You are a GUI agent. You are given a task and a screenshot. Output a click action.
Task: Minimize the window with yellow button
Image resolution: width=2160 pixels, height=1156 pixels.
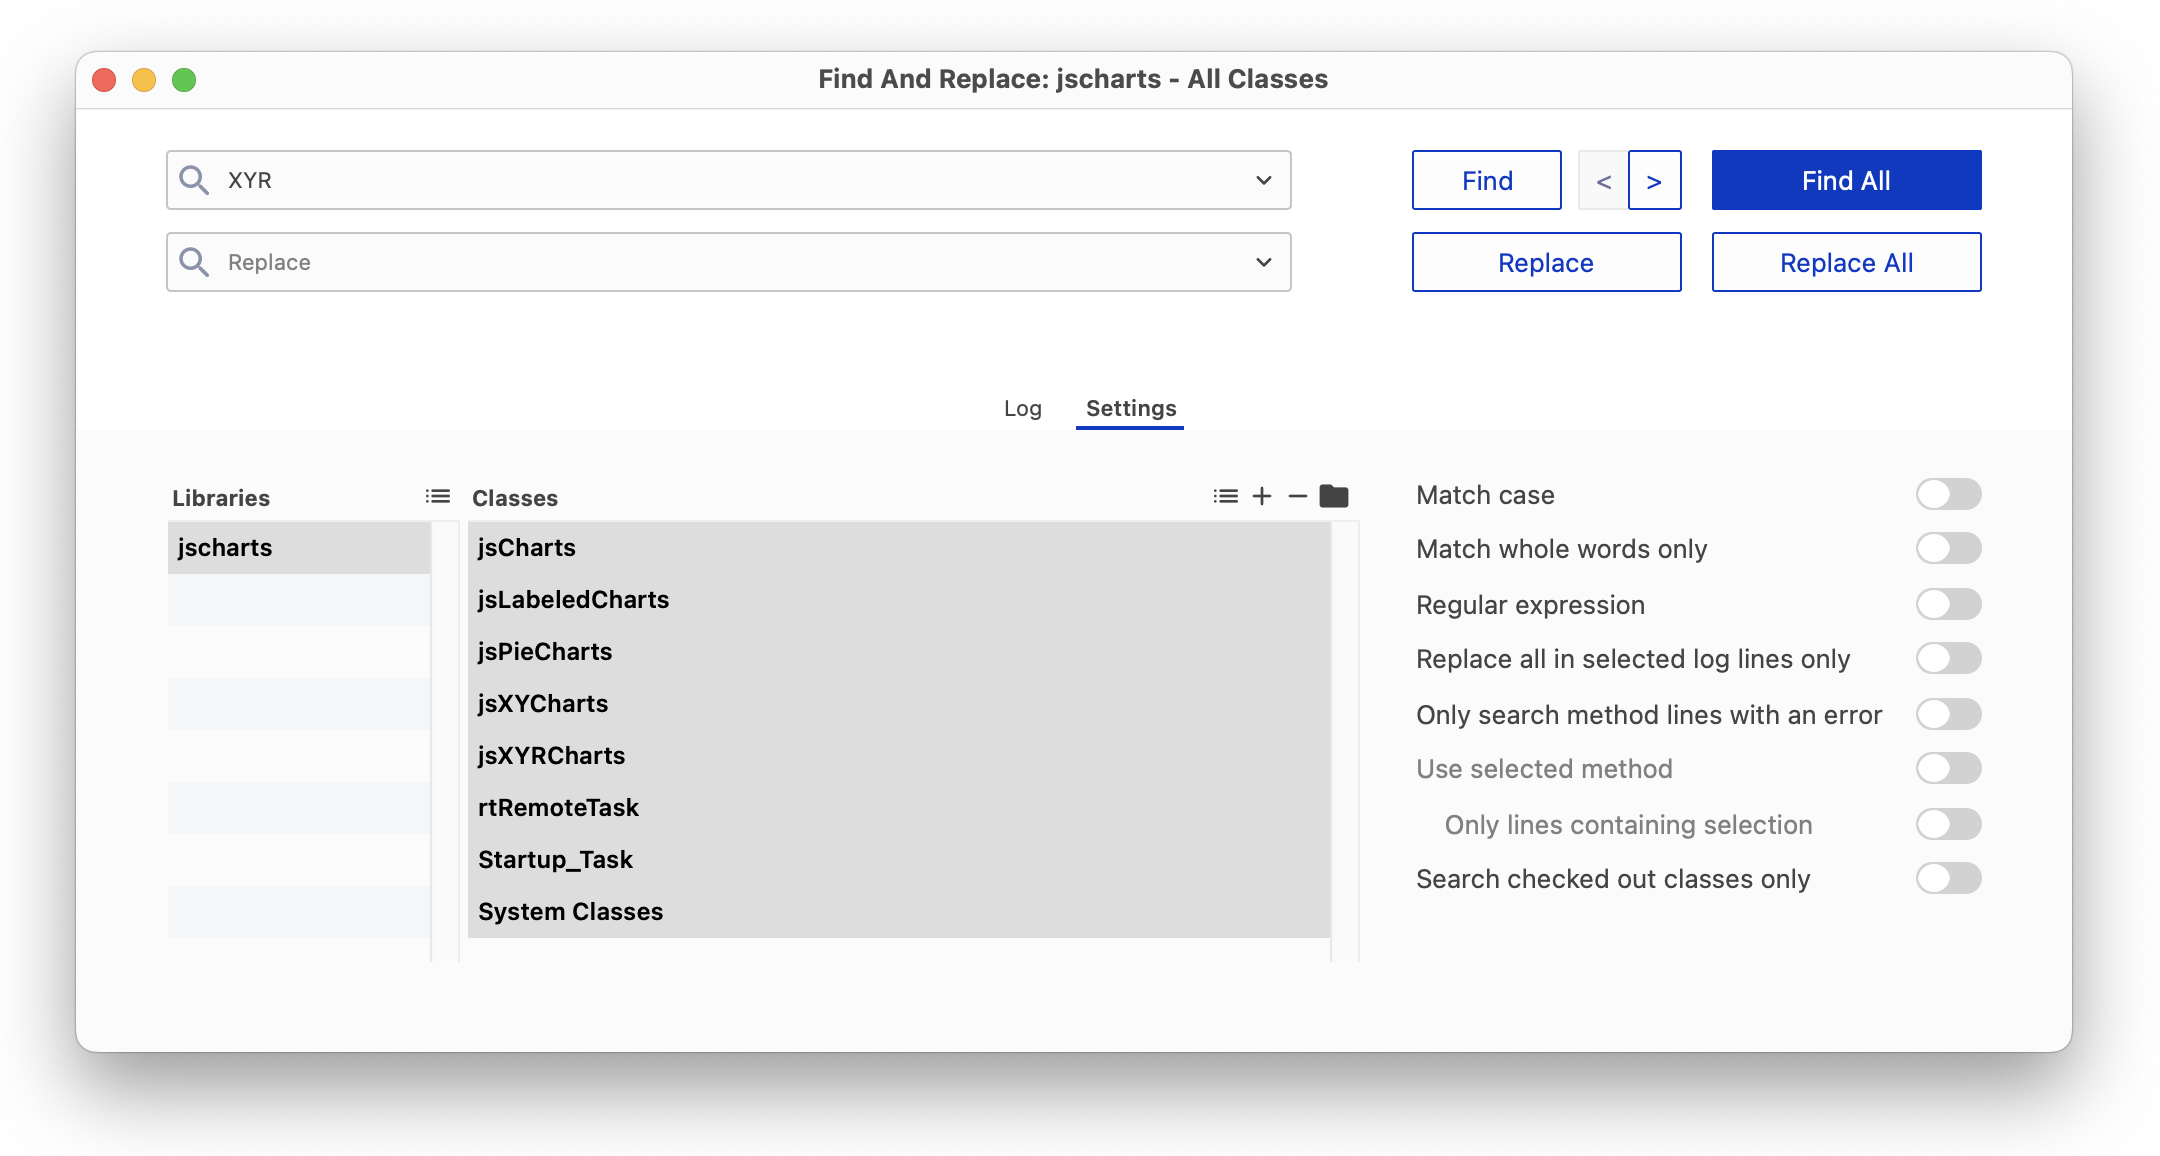click(x=144, y=80)
